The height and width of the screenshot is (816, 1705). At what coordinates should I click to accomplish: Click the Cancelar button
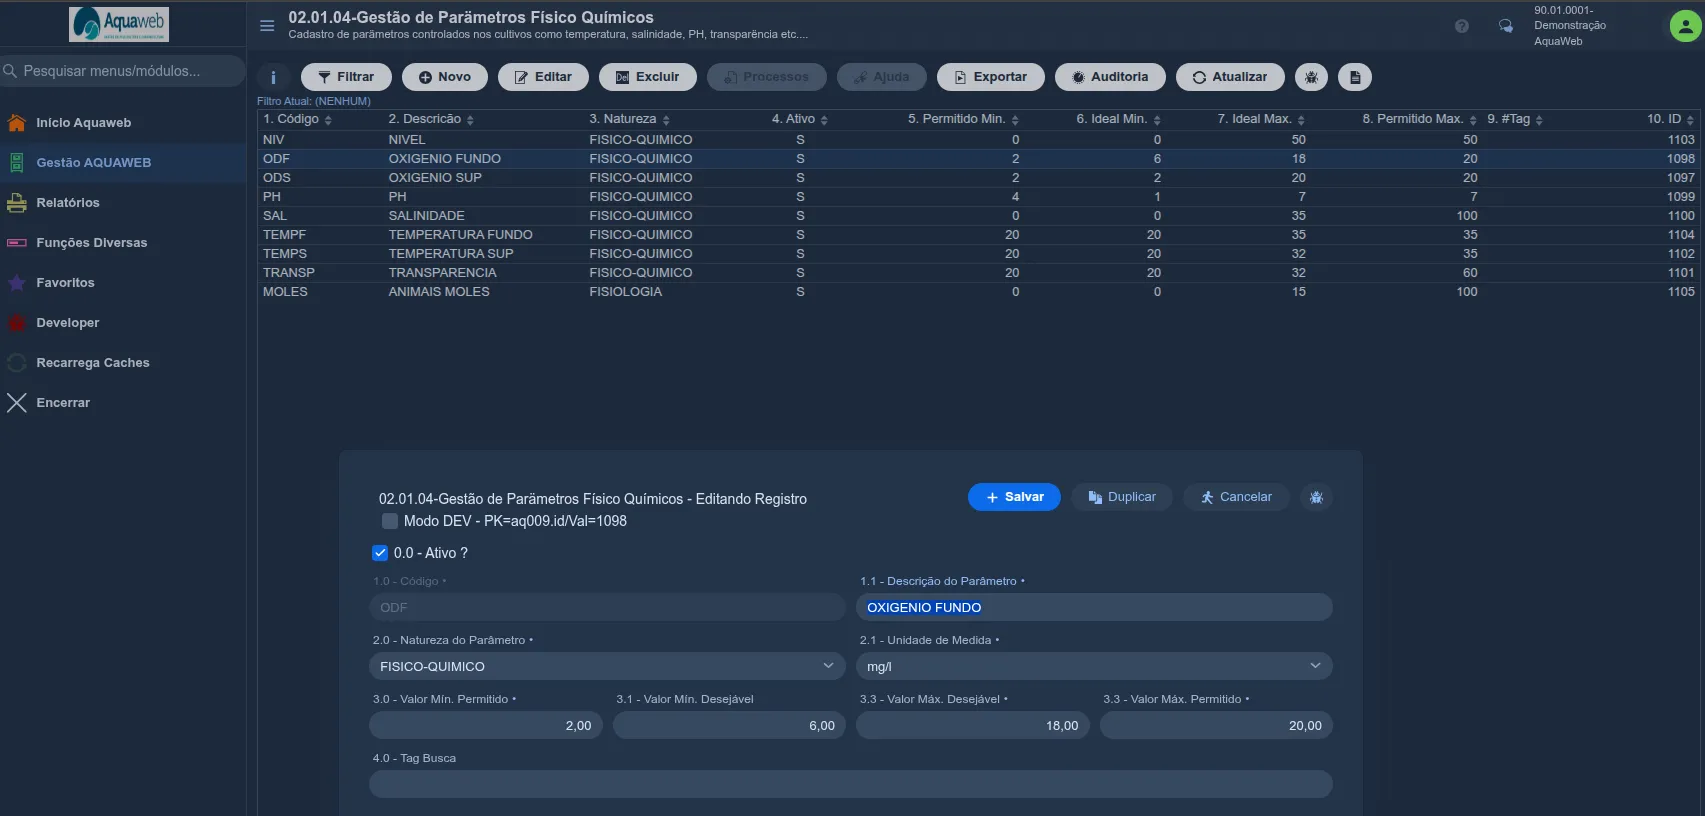pyautogui.click(x=1236, y=497)
